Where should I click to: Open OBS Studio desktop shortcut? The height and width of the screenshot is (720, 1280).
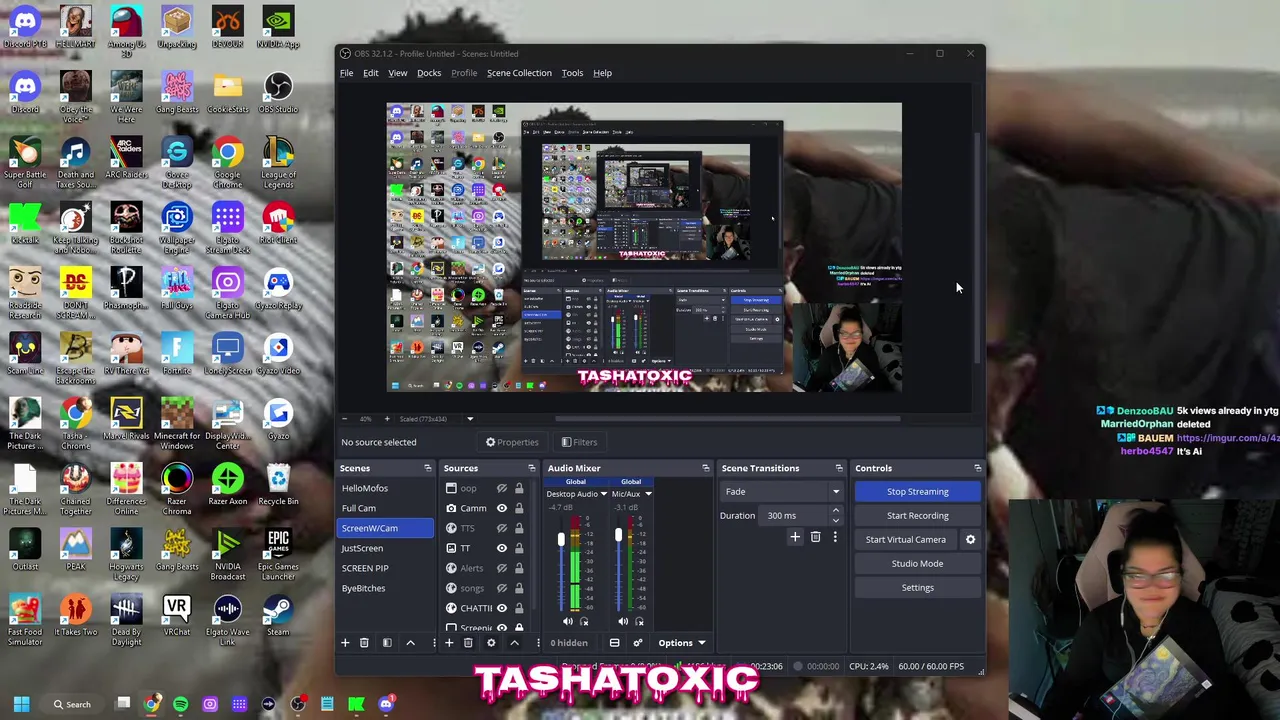pos(278,94)
